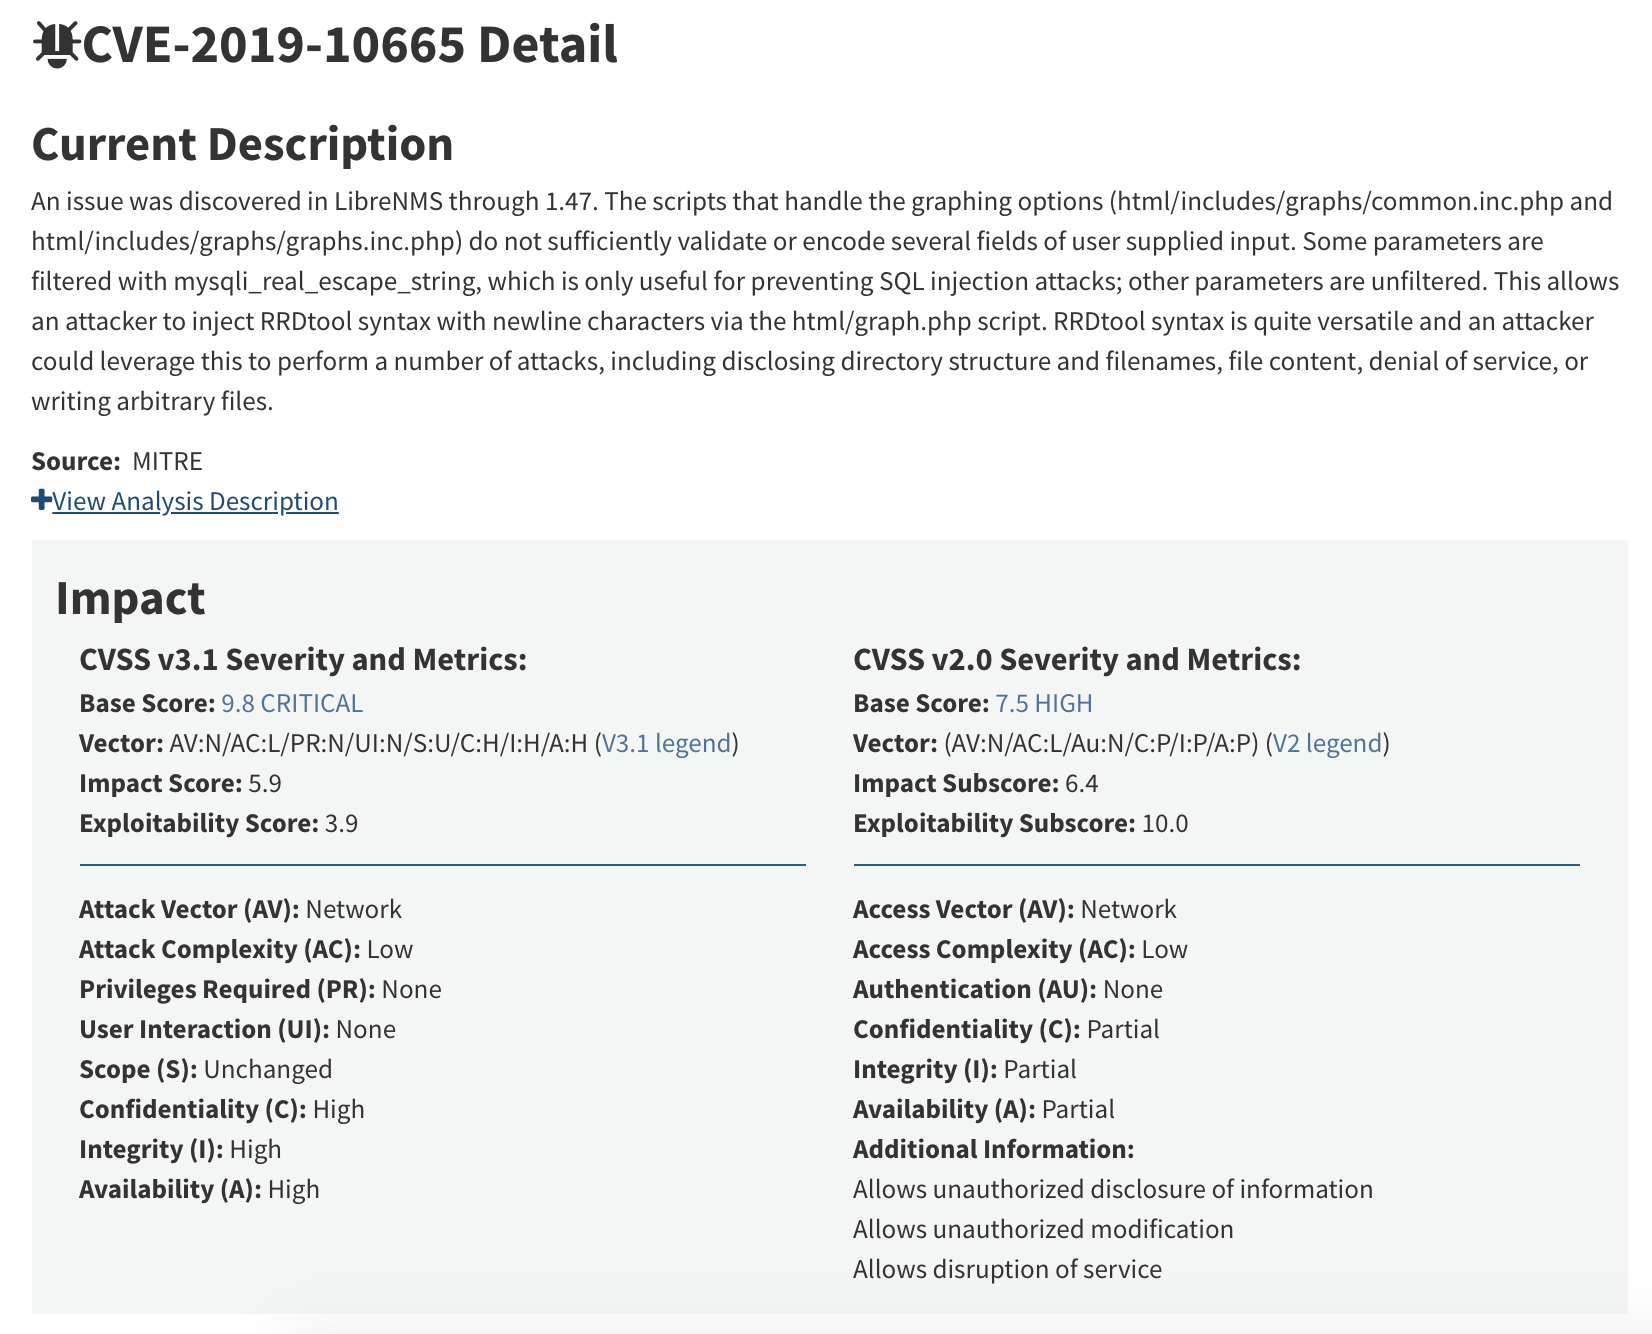Viewport: 1652px width, 1334px height.
Task: Click the MITRE source label
Action: click(169, 460)
